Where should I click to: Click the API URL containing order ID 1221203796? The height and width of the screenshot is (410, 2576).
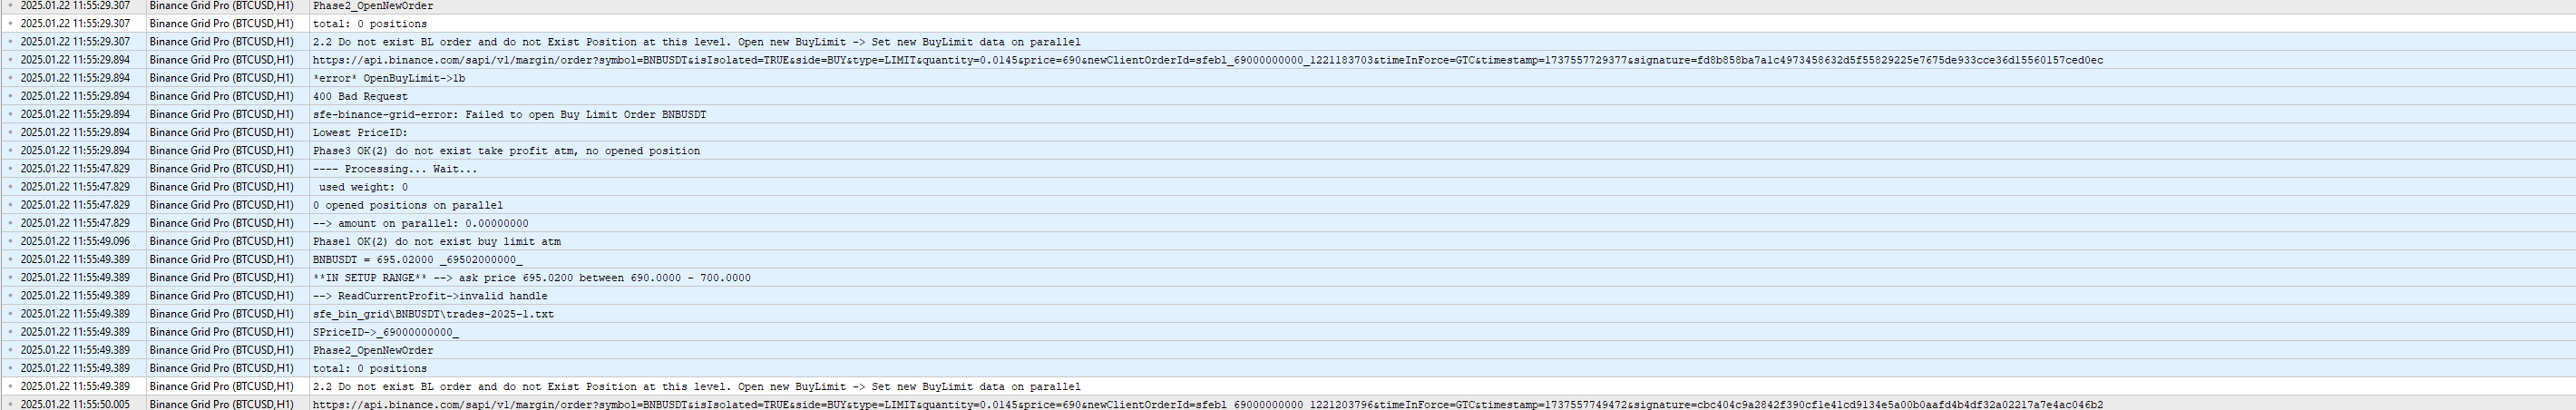(1208, 404)
